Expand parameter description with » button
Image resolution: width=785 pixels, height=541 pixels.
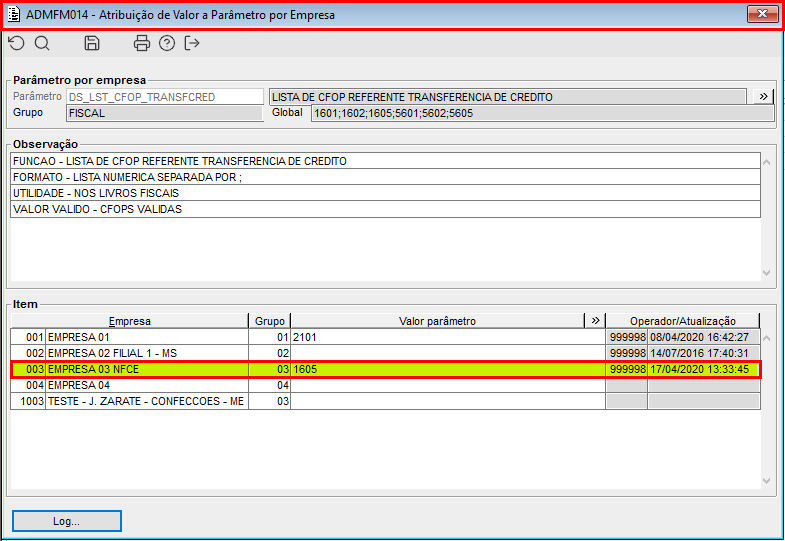tap(763, 97)
